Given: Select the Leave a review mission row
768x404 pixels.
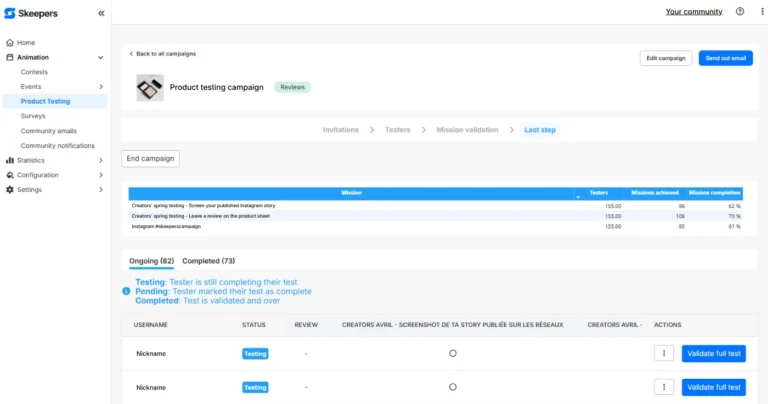Looking at the screenshot, I should pos(435,216).
